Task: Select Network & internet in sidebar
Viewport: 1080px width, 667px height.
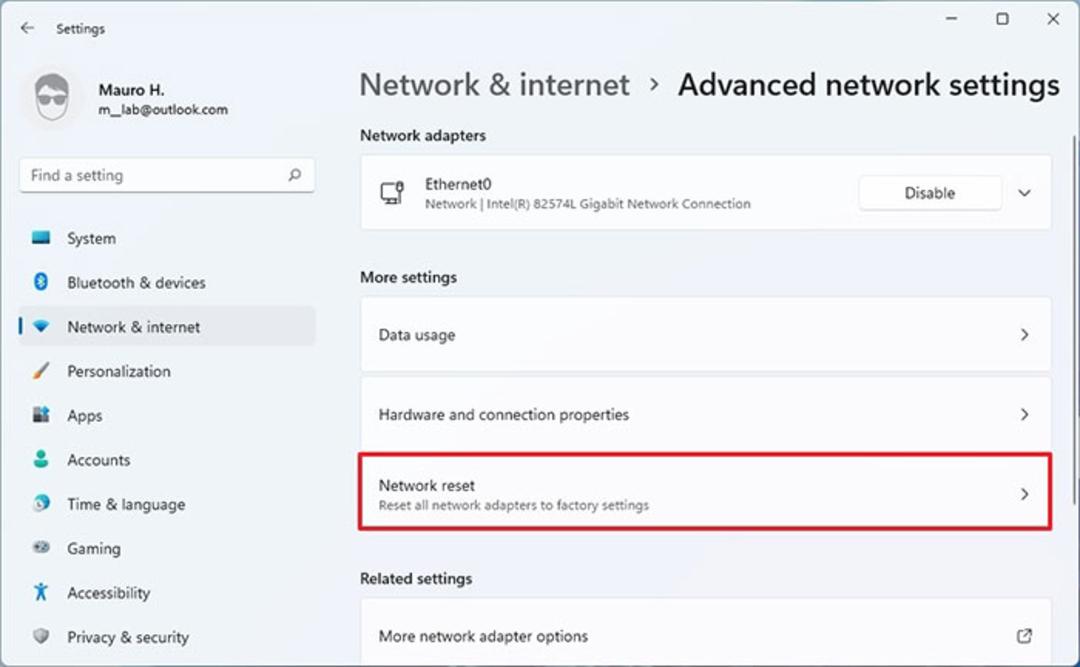Action: point(167,327)
